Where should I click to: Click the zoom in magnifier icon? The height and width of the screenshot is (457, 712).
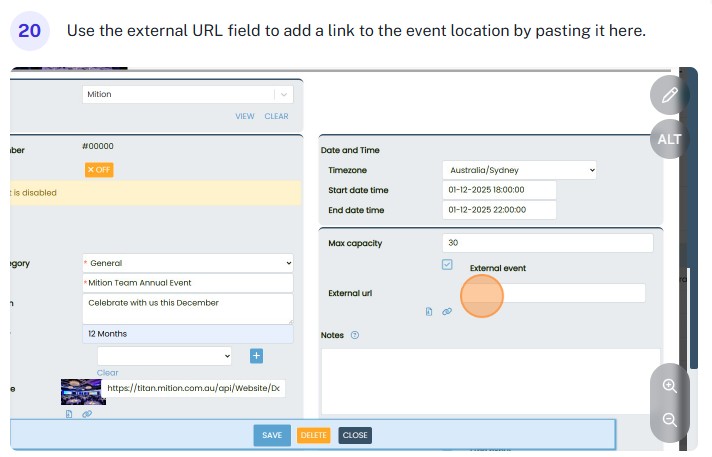coord(669,385)
